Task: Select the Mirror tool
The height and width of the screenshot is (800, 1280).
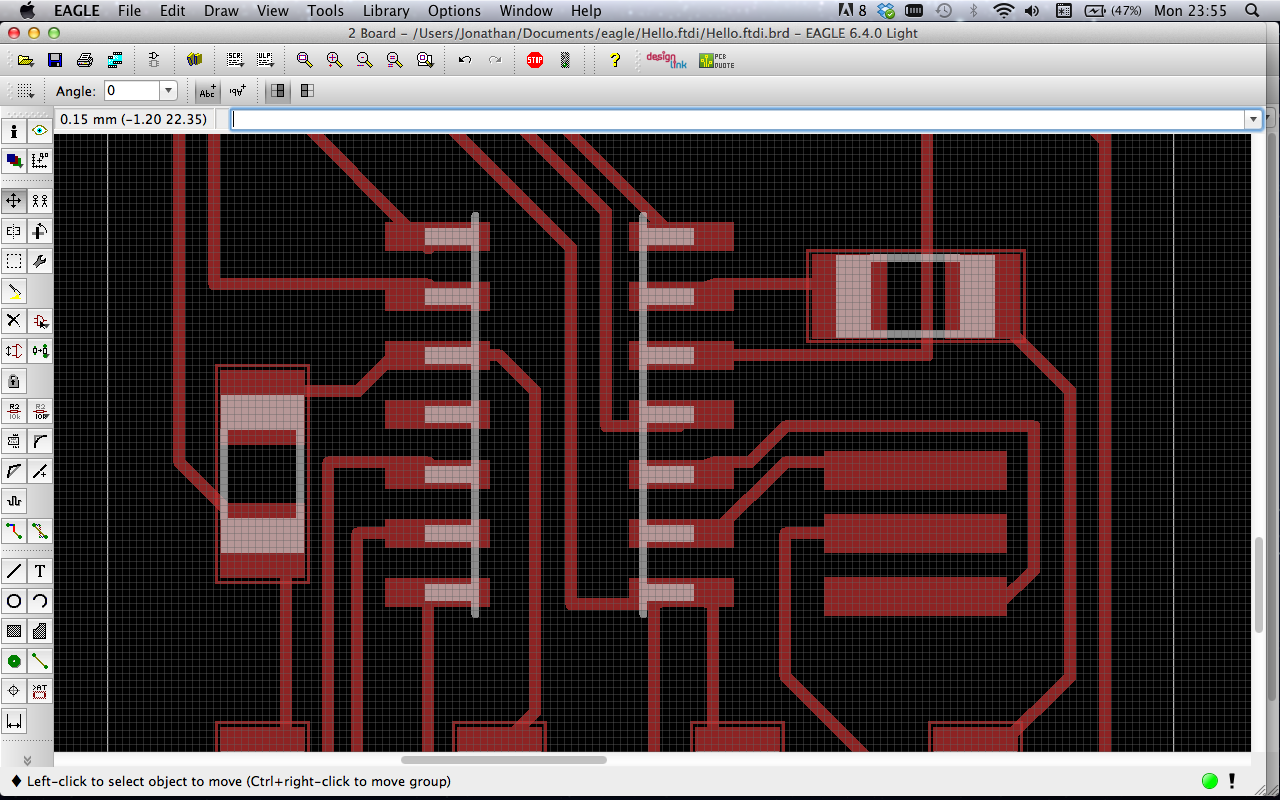Action: 14,231
